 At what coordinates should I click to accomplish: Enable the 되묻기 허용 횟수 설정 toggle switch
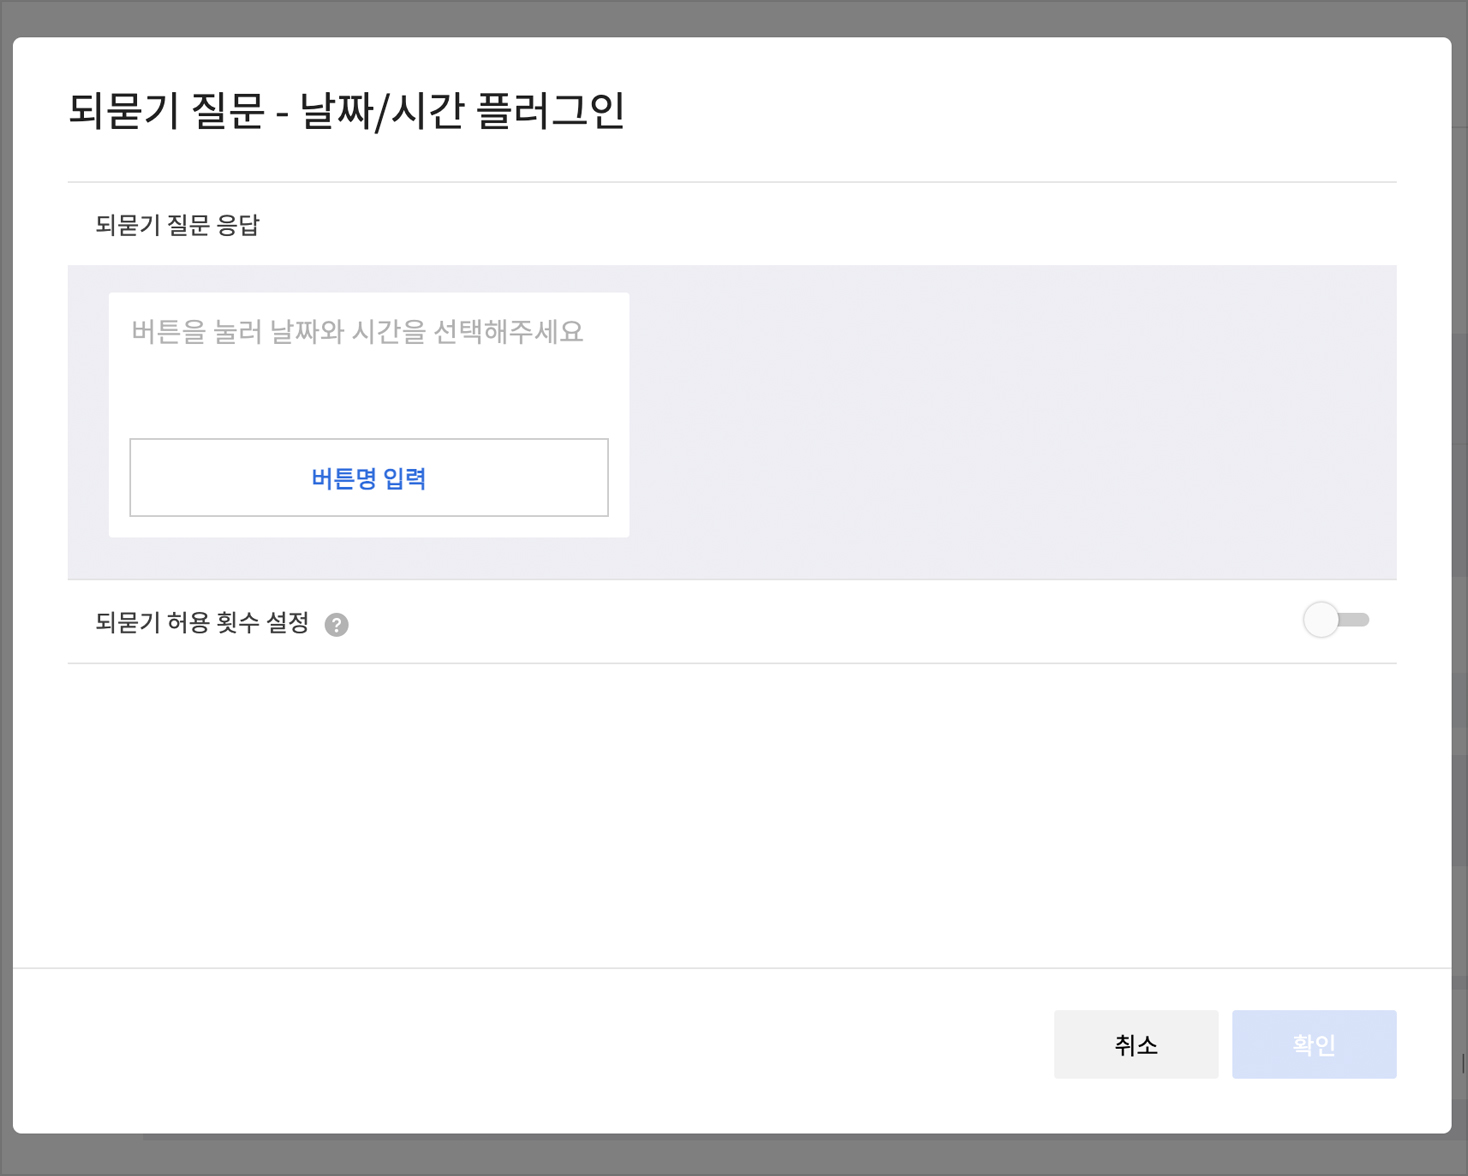pos(1335,620)
